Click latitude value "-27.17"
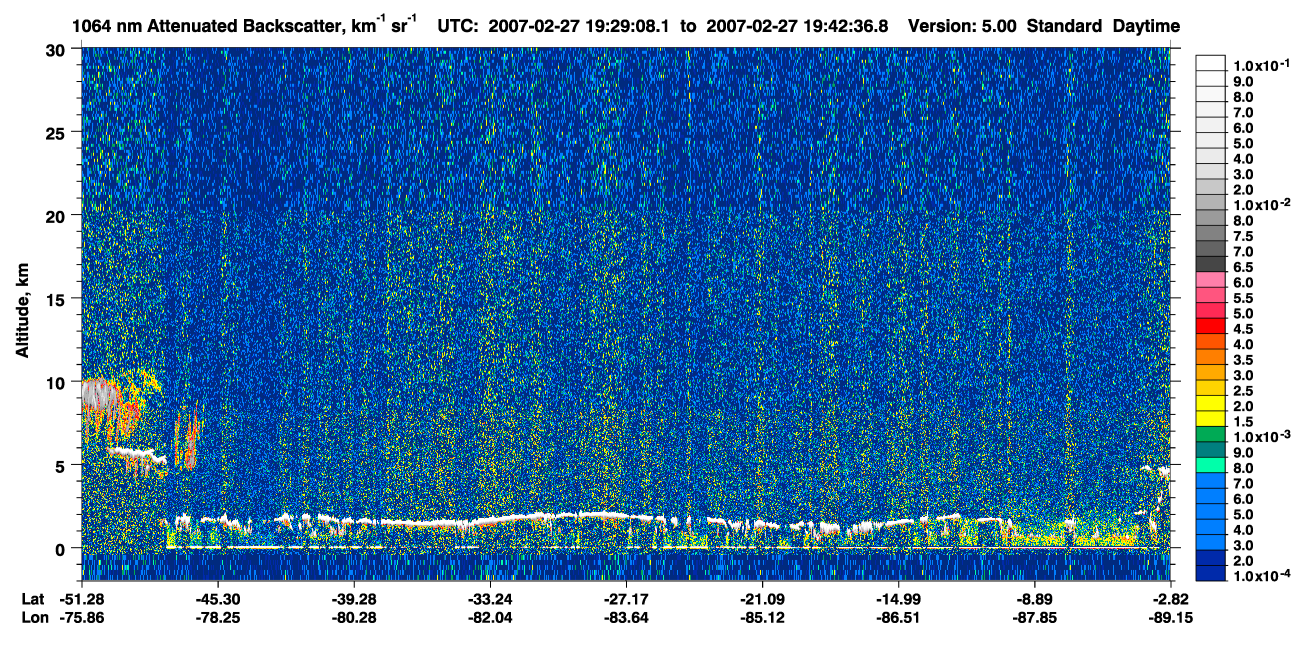Screen dimensions: 1300x667 click(x=625, y=599)
